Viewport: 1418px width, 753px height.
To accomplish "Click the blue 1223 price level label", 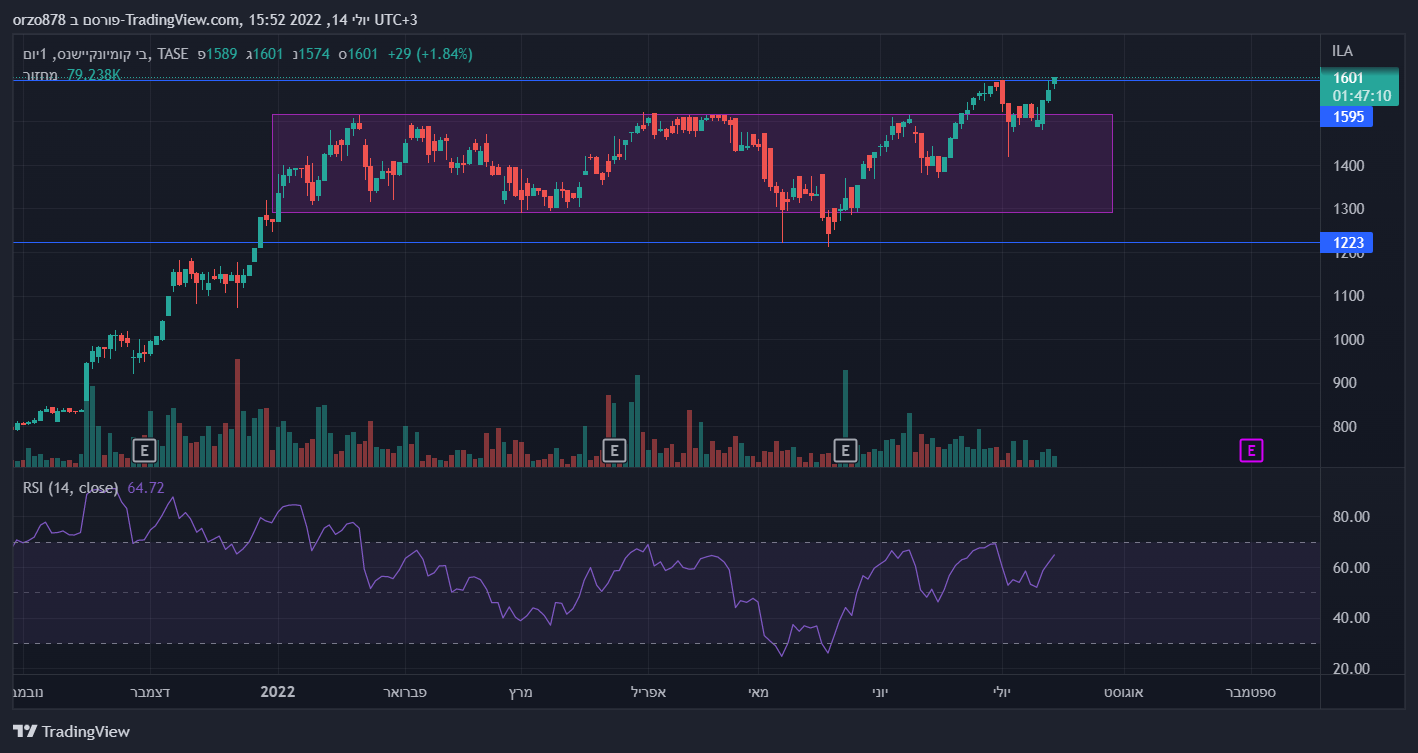I will coord(1346,242).
